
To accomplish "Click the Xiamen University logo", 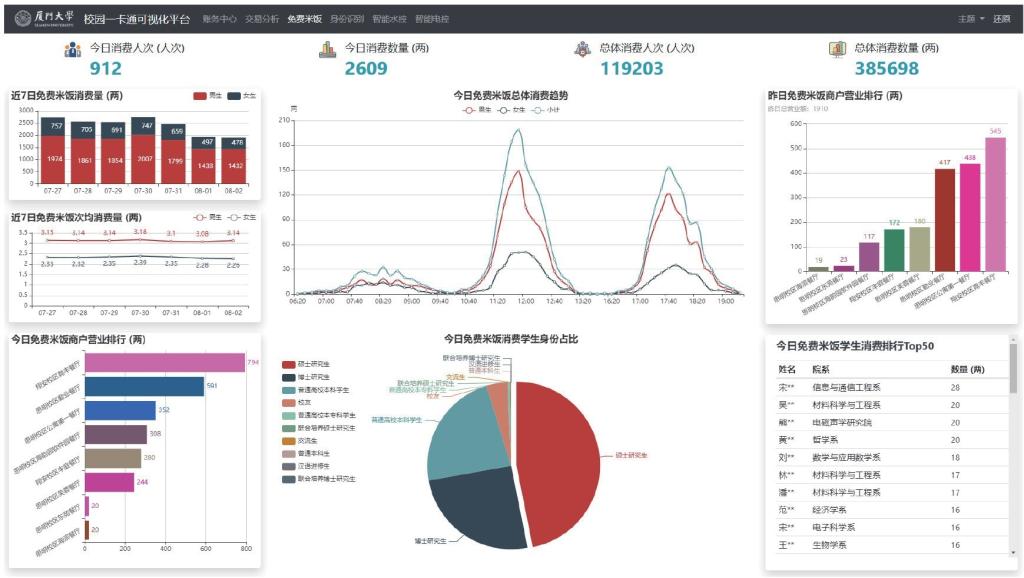I will (x=44, y=18).
